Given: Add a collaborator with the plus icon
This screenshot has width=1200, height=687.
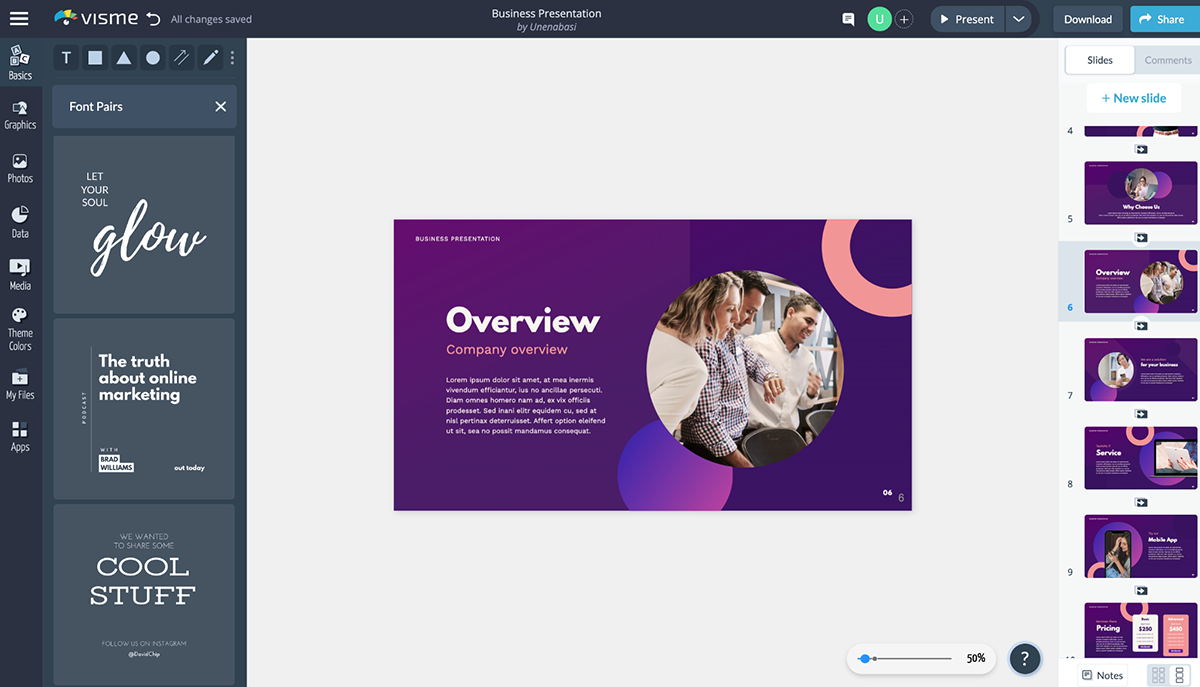Looking at the screenshot, I should click(x=904, y=19).
